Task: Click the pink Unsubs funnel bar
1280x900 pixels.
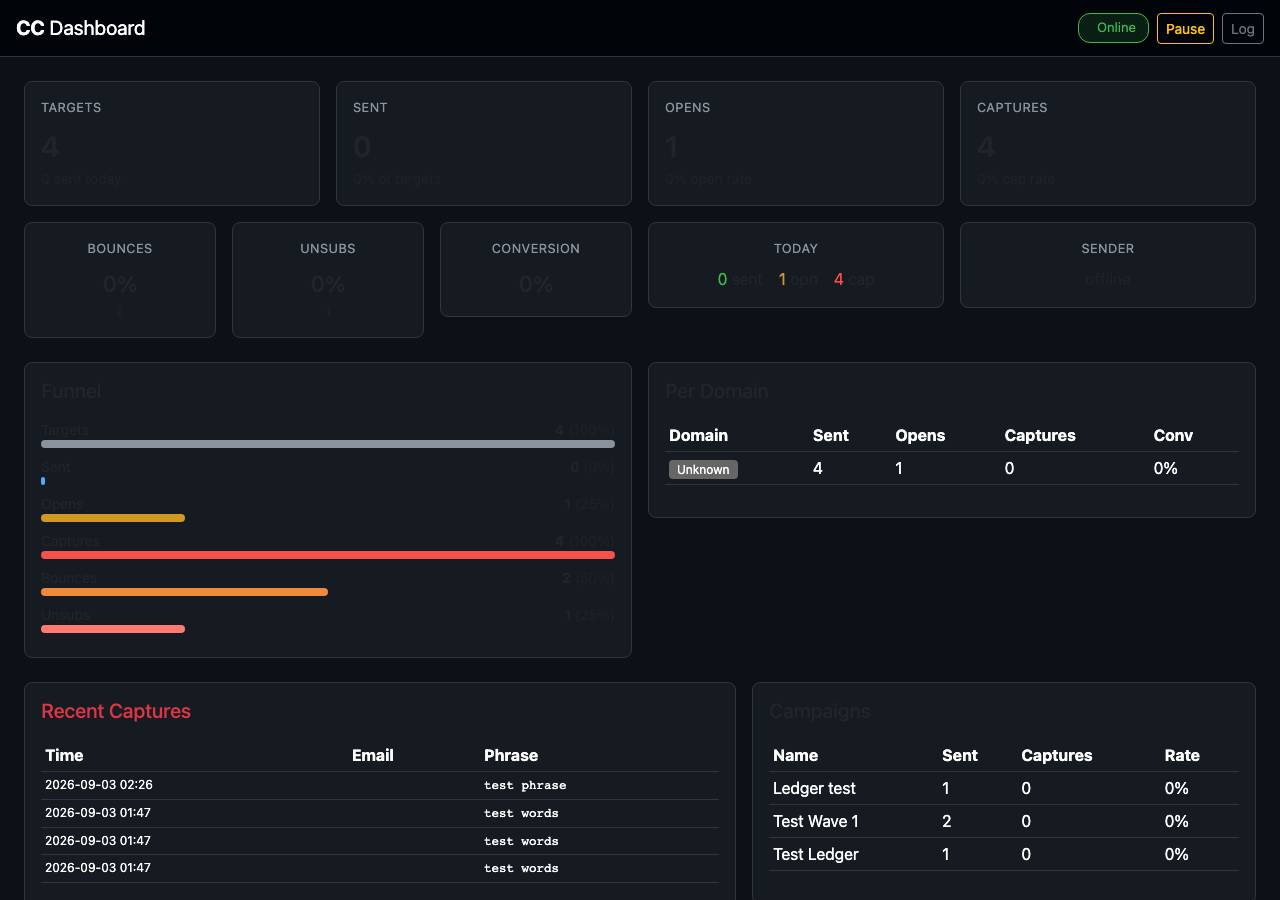Action: point(113,629)
